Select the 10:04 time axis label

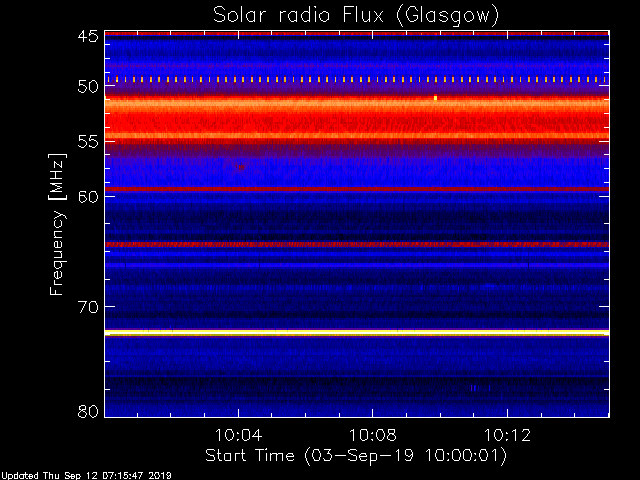[238, 435]
